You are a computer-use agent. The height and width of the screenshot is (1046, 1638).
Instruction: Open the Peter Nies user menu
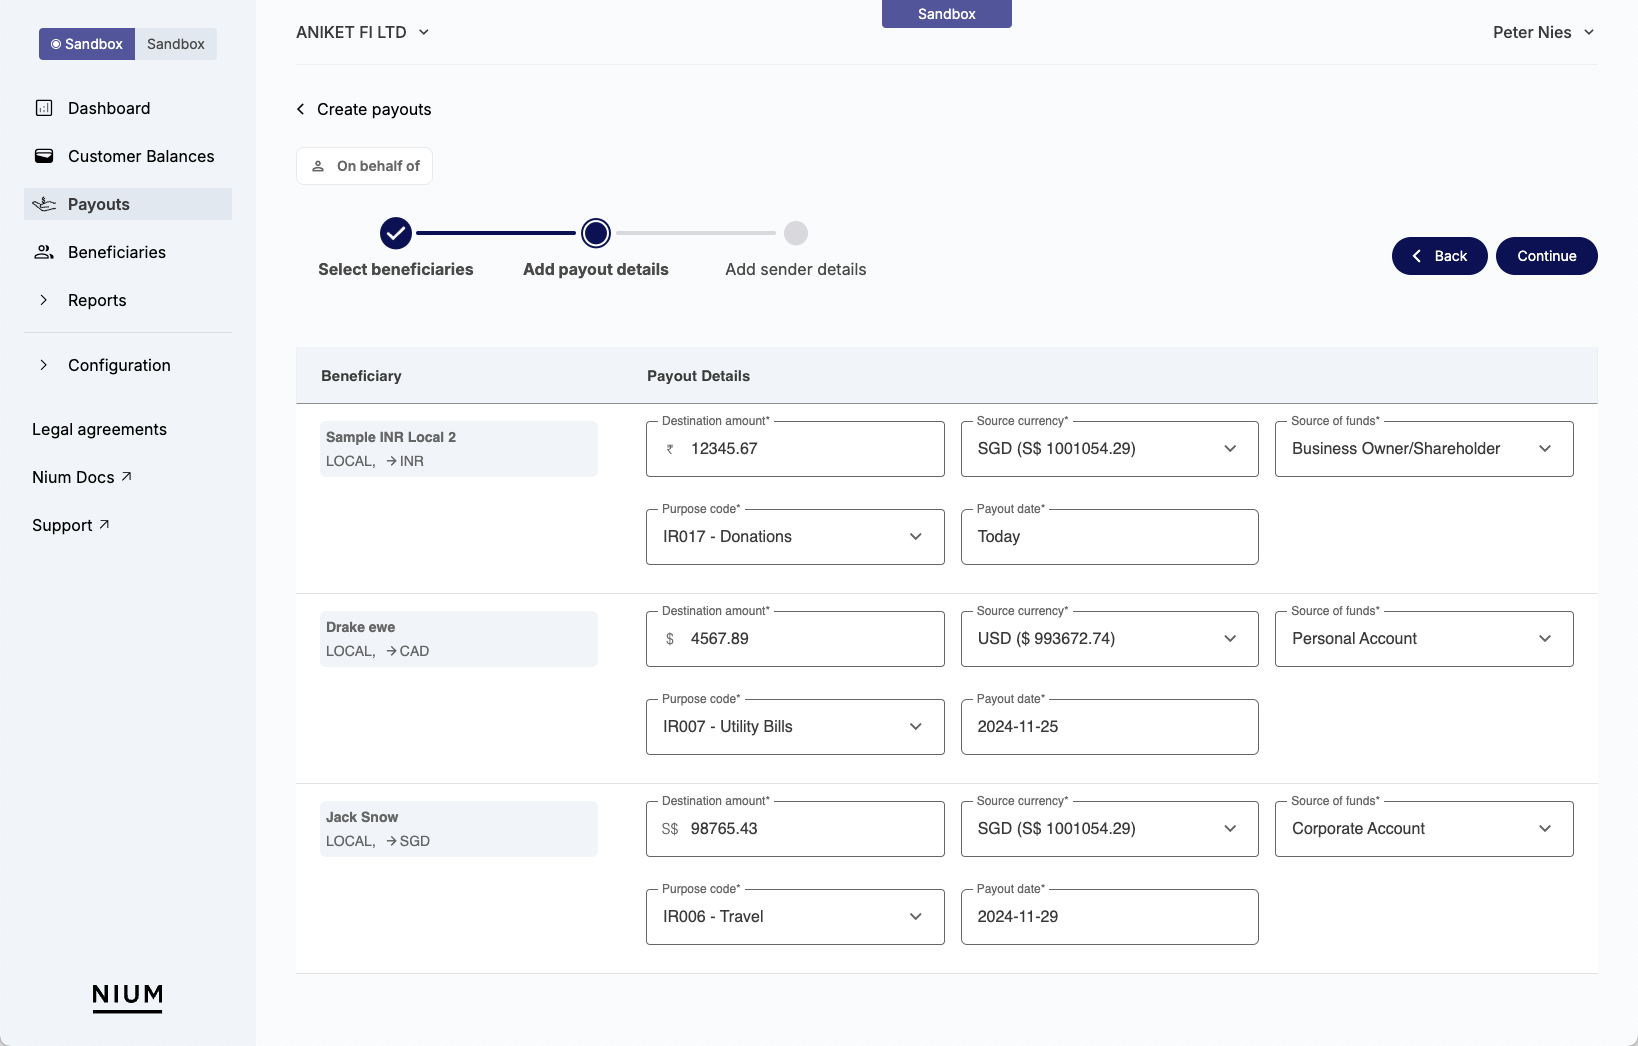[x=1543, y=32]
